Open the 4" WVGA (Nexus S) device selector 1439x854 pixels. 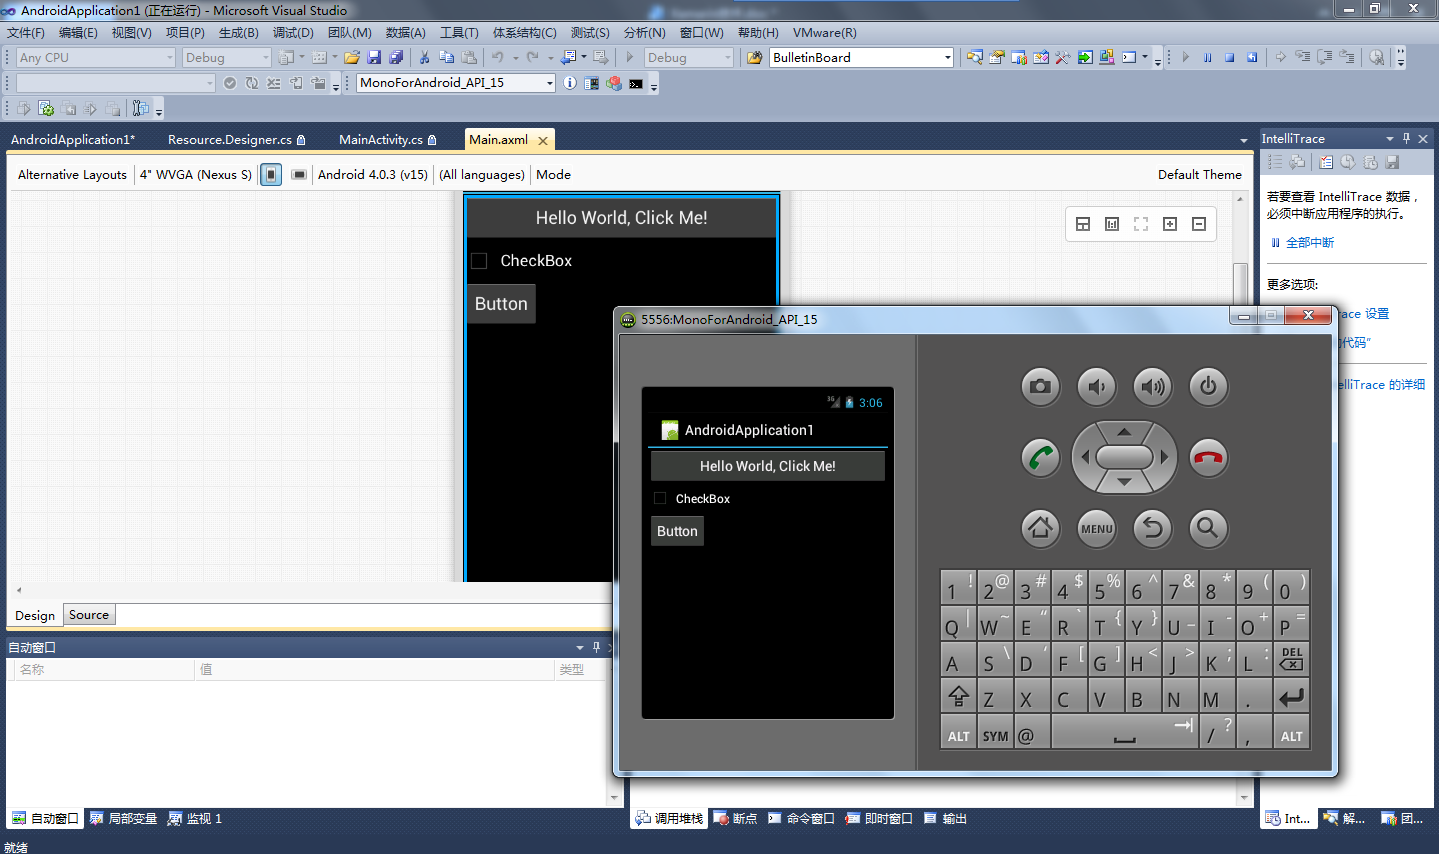pyautogui.click(x=196, y=175)
